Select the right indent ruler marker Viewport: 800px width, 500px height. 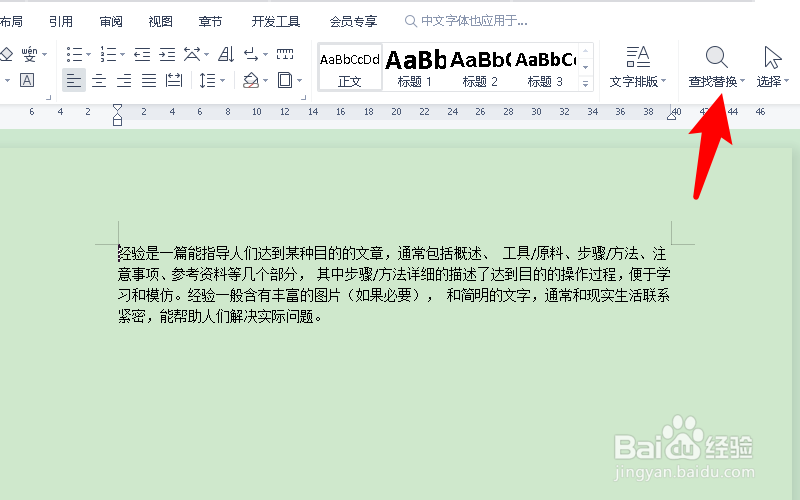click(x=671, y=116)
